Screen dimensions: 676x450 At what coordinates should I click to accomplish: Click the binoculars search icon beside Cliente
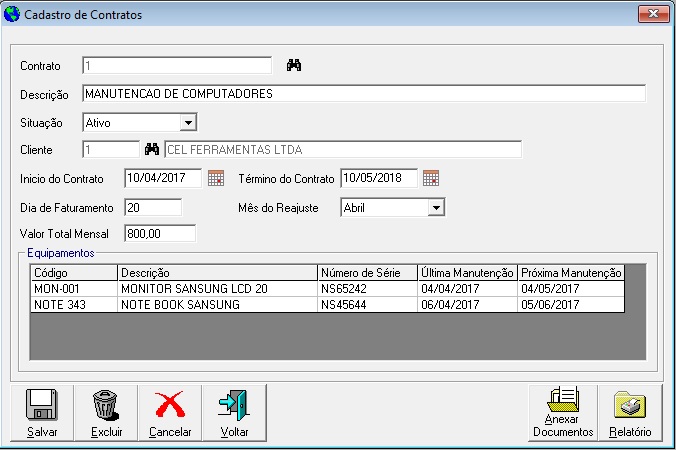click(152, 149)
